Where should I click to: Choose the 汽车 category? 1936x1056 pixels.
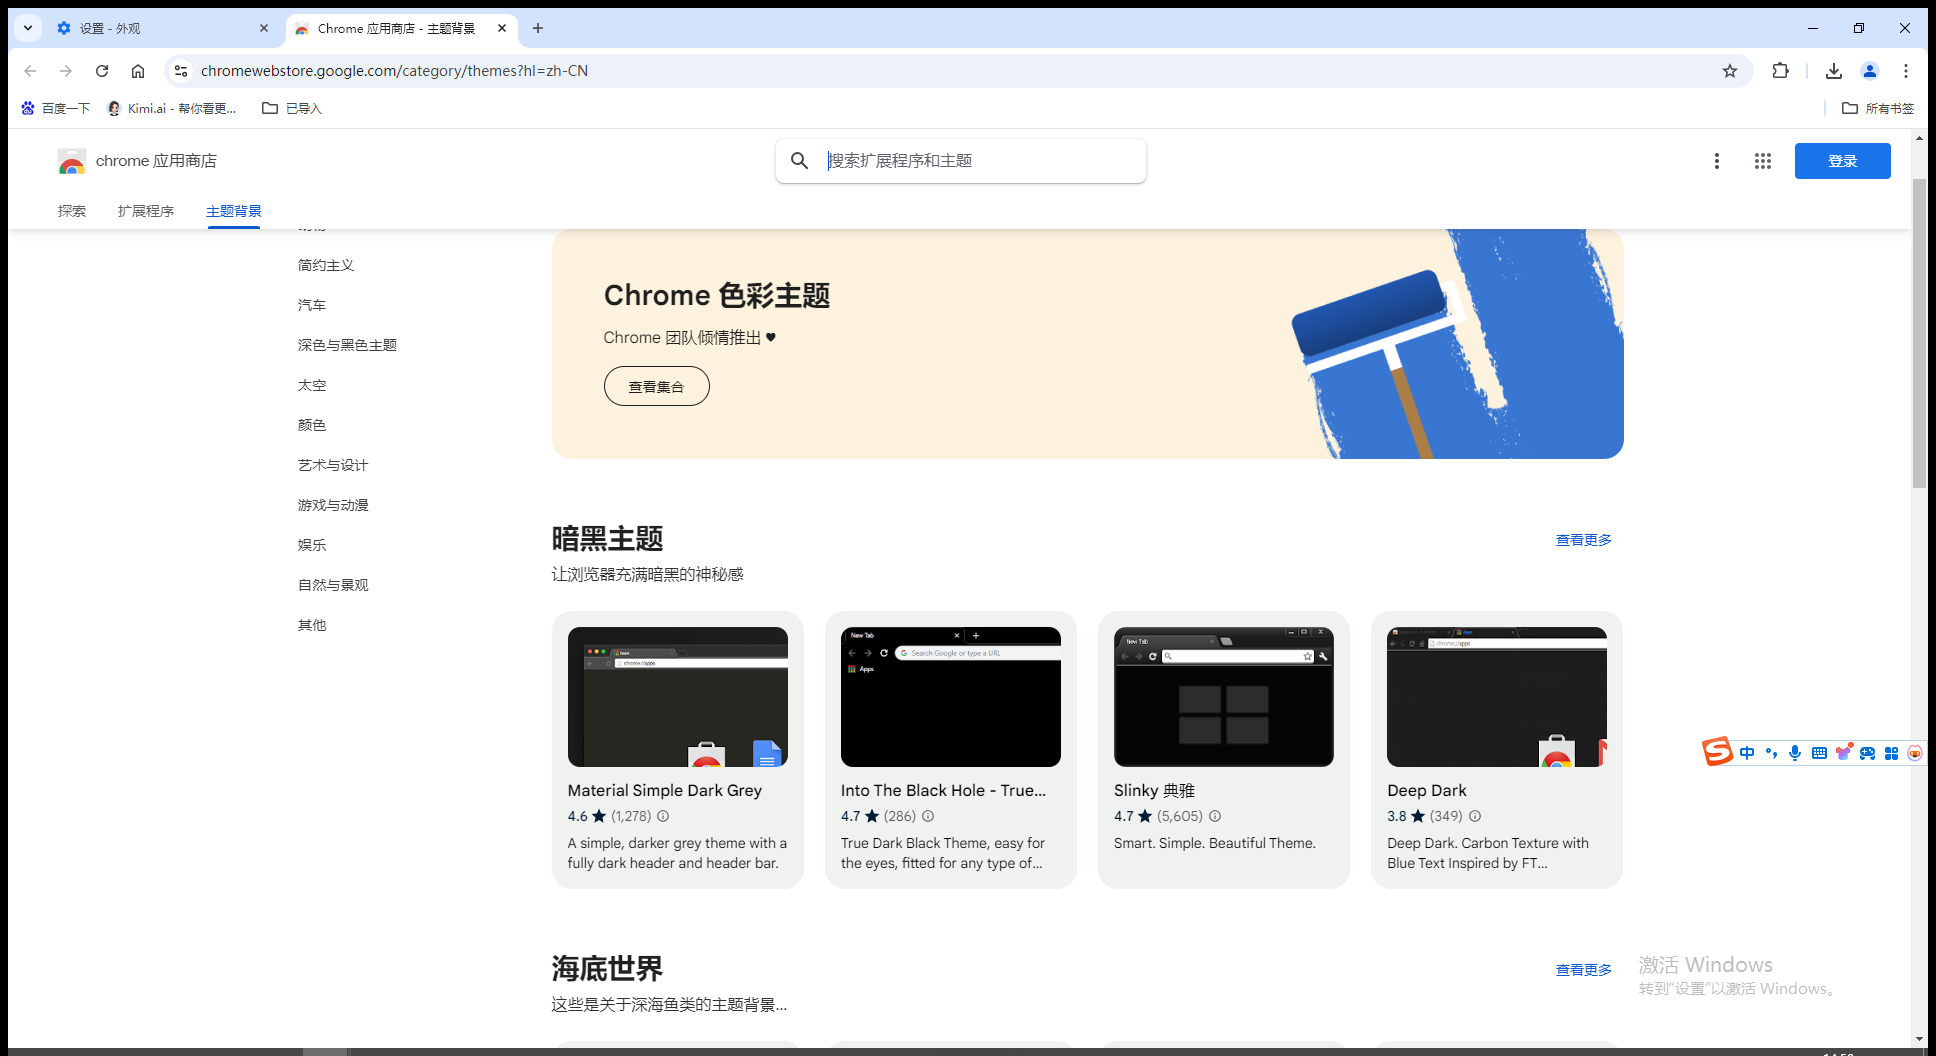pos(312,305)
